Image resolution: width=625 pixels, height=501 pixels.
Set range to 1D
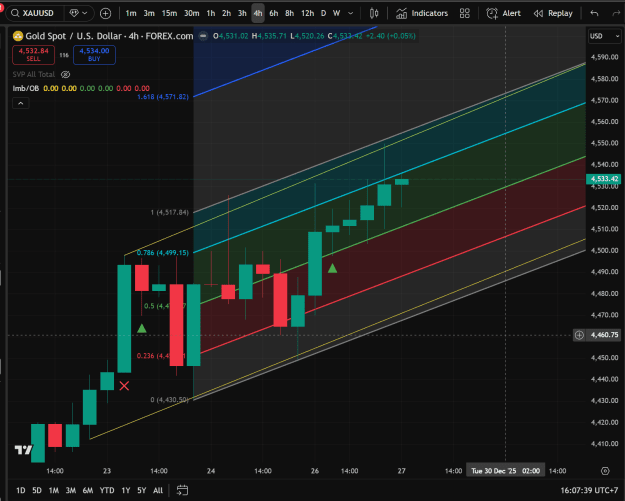tap(21, 490)
